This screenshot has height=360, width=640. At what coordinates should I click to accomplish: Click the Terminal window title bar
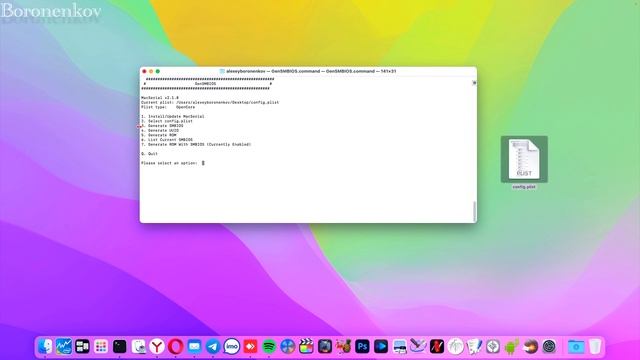click(308, 71)
